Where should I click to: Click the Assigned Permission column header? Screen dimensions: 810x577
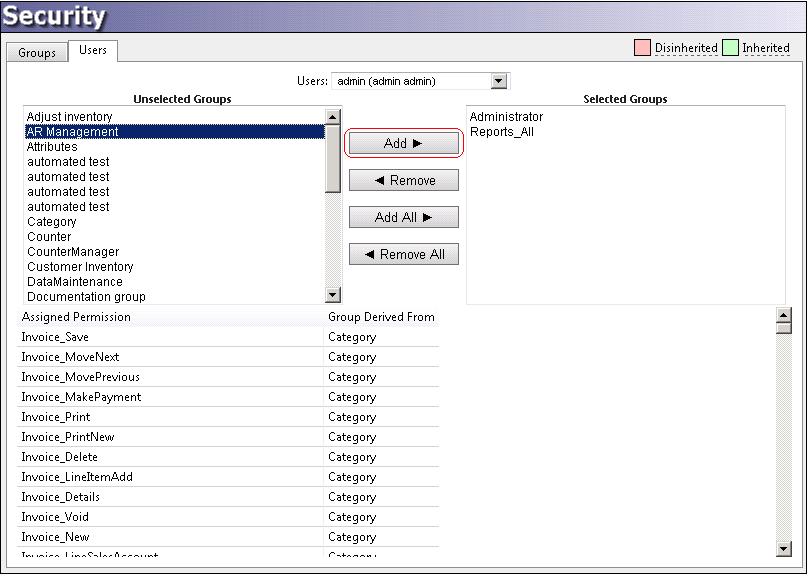tap(76, 317)
